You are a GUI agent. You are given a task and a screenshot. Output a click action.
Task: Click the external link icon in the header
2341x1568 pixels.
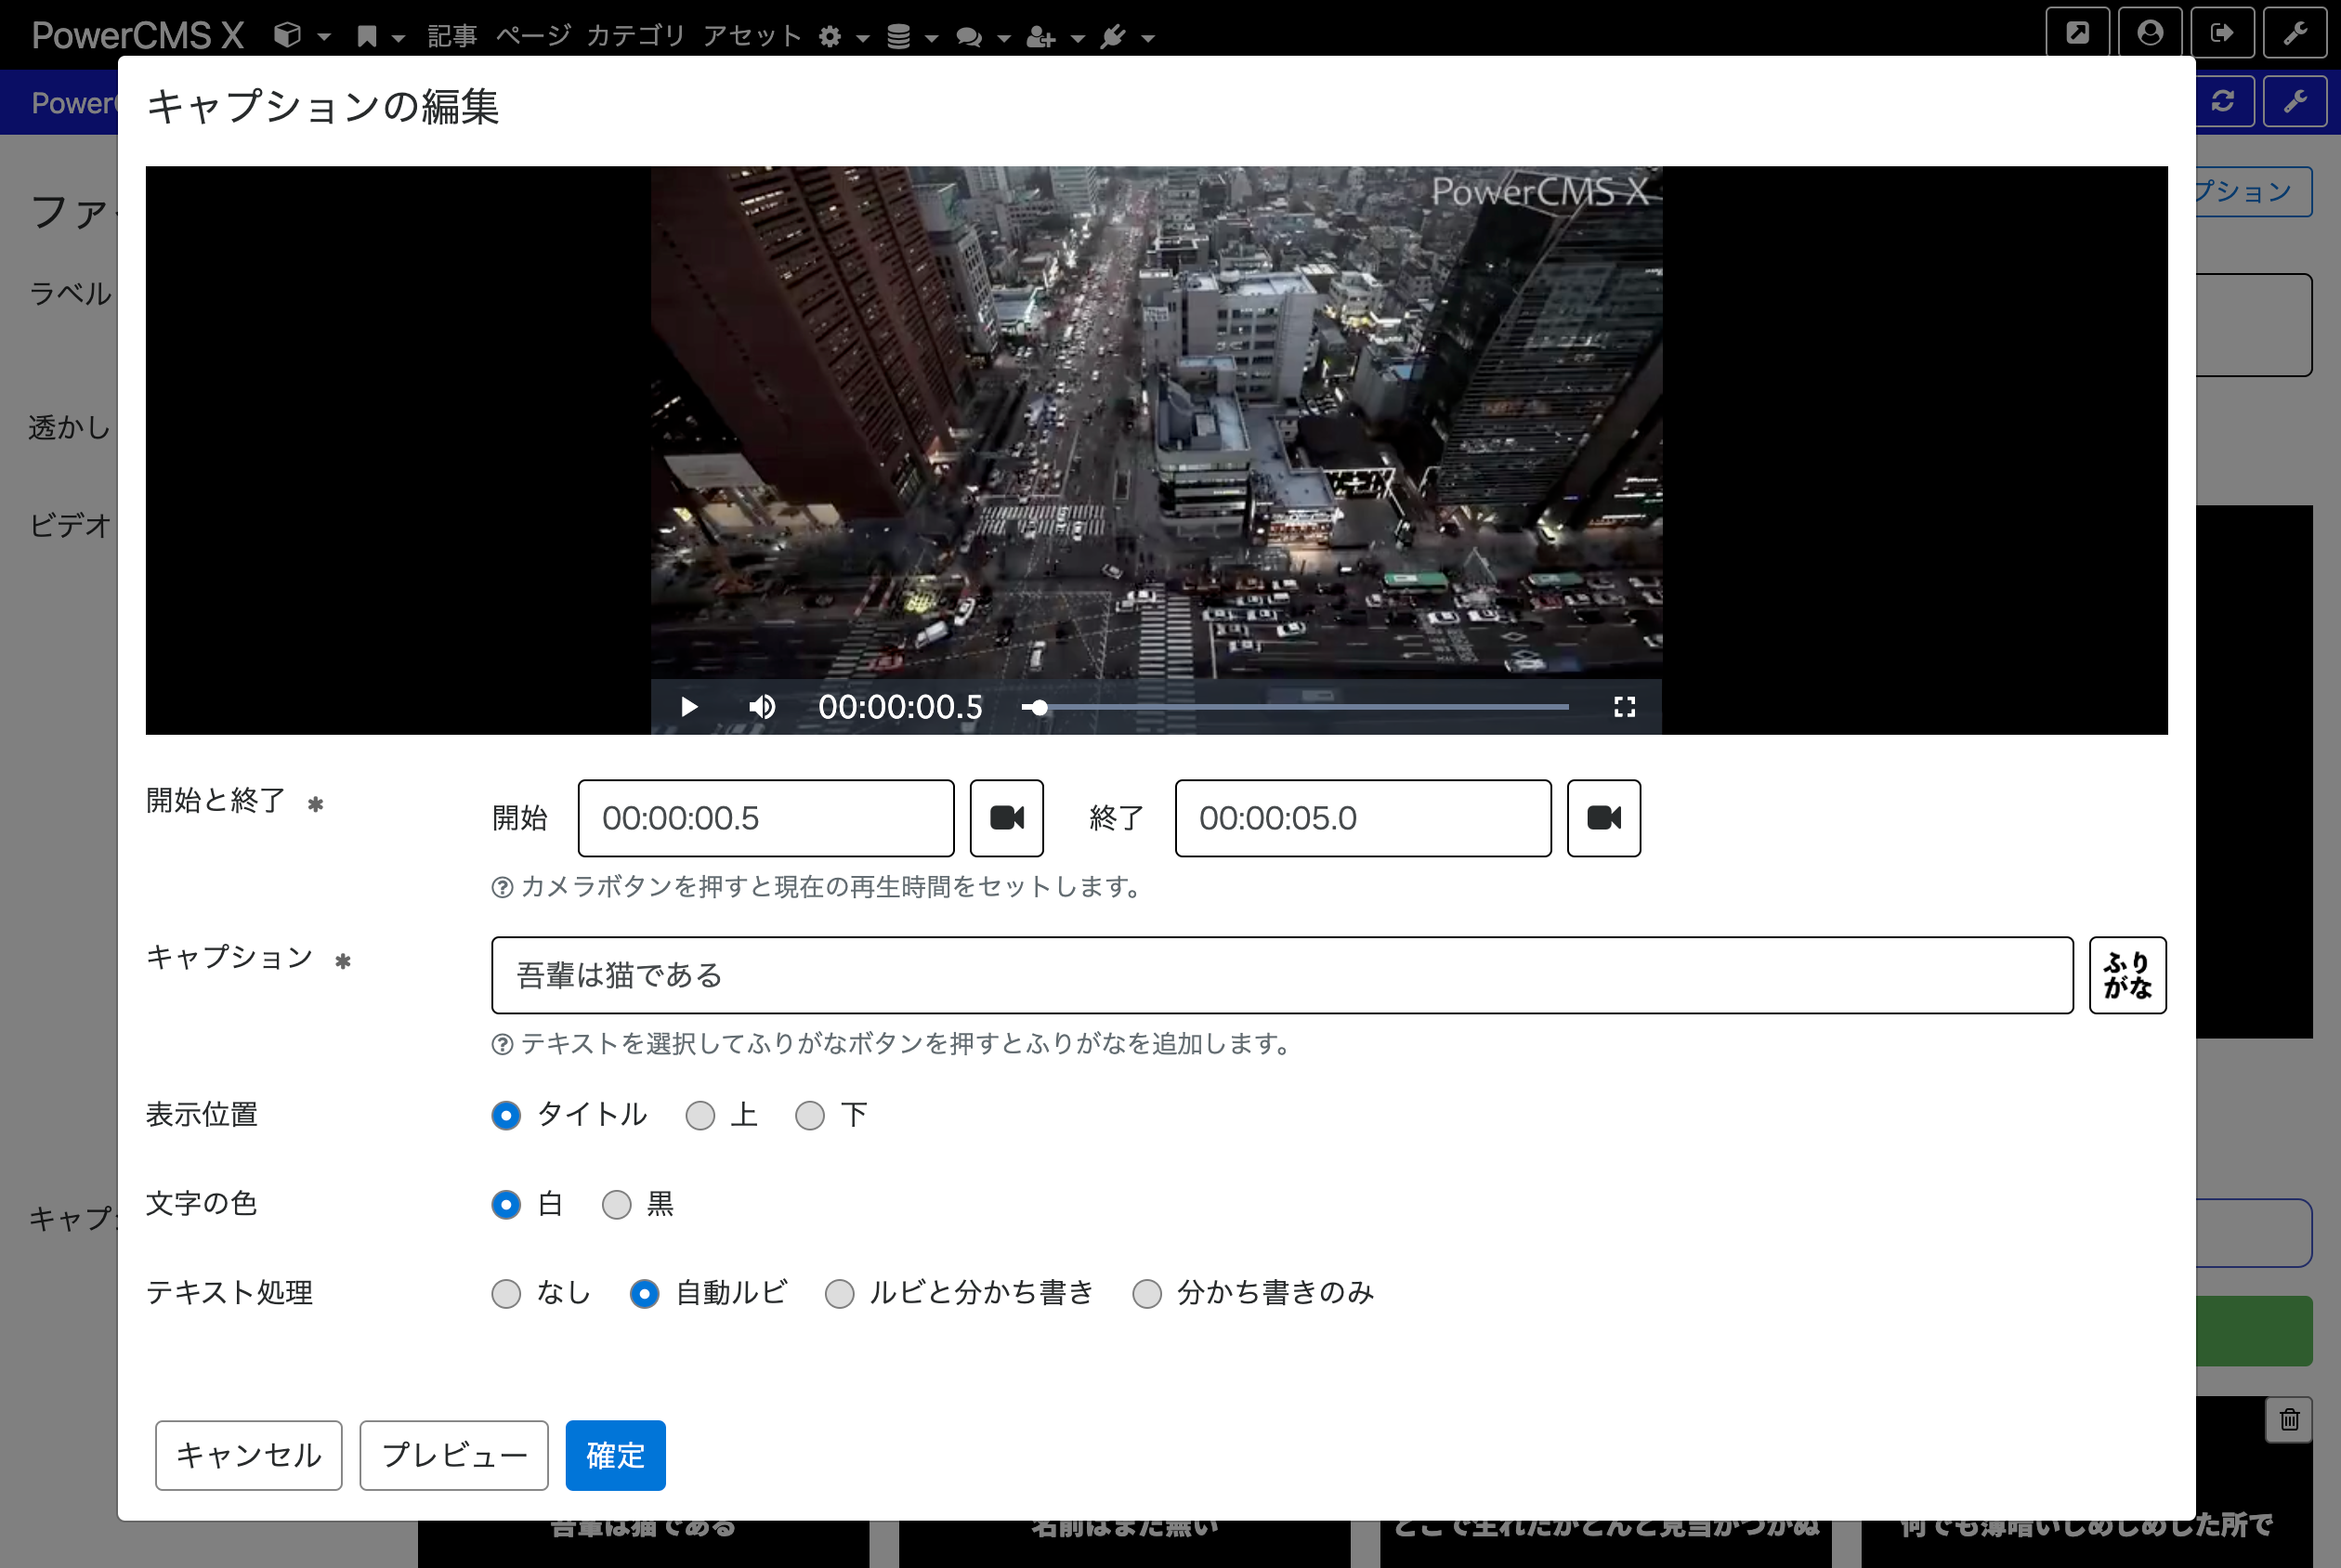click(x=2077, y=33)
